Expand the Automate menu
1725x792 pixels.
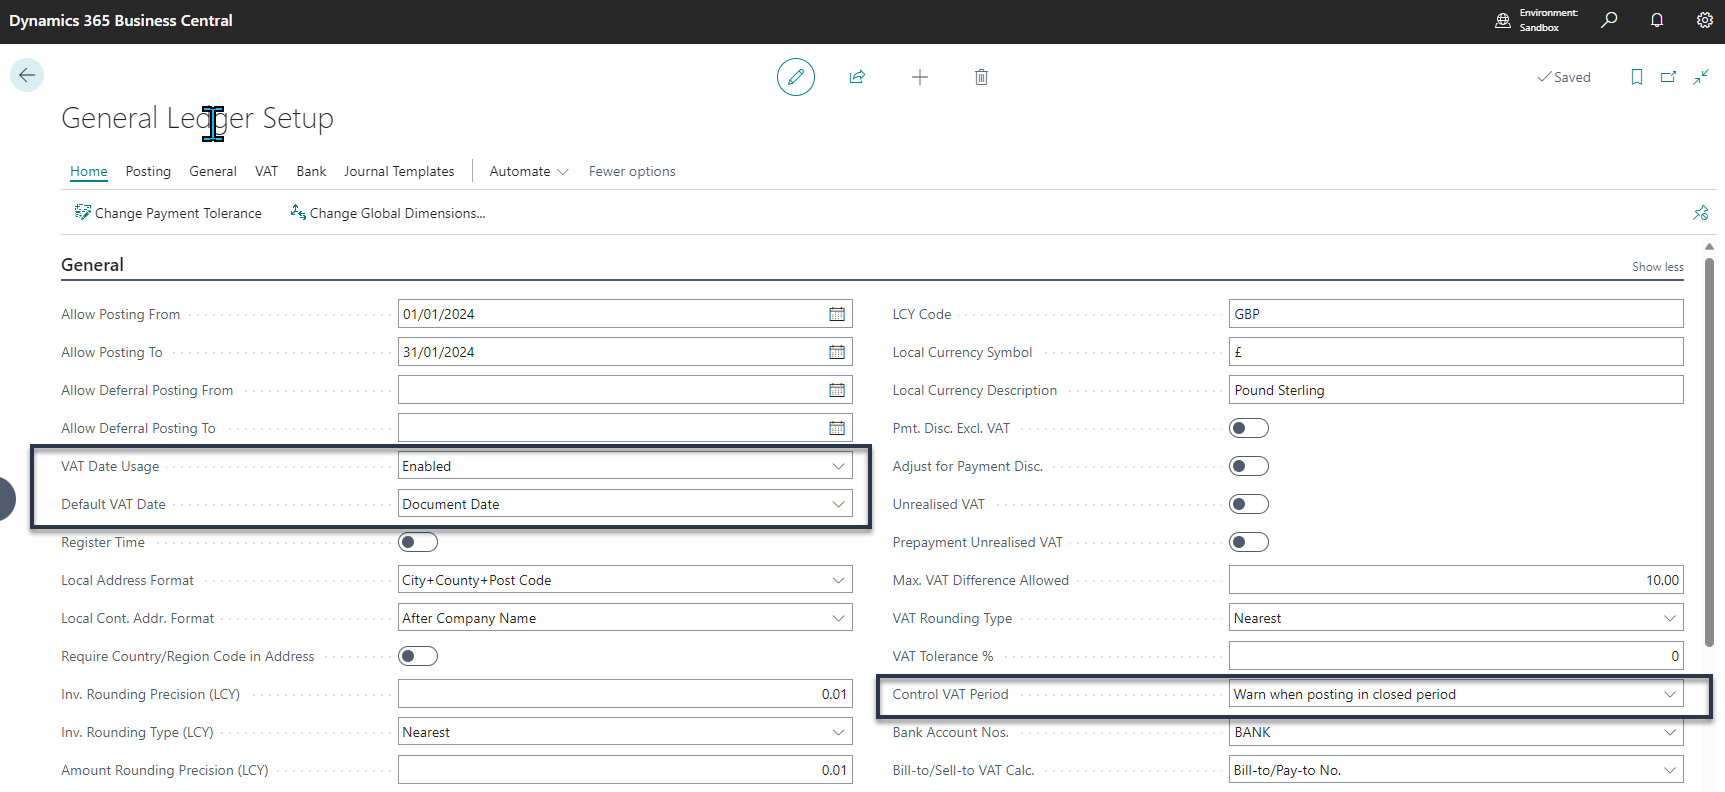(x=528, y=171)
